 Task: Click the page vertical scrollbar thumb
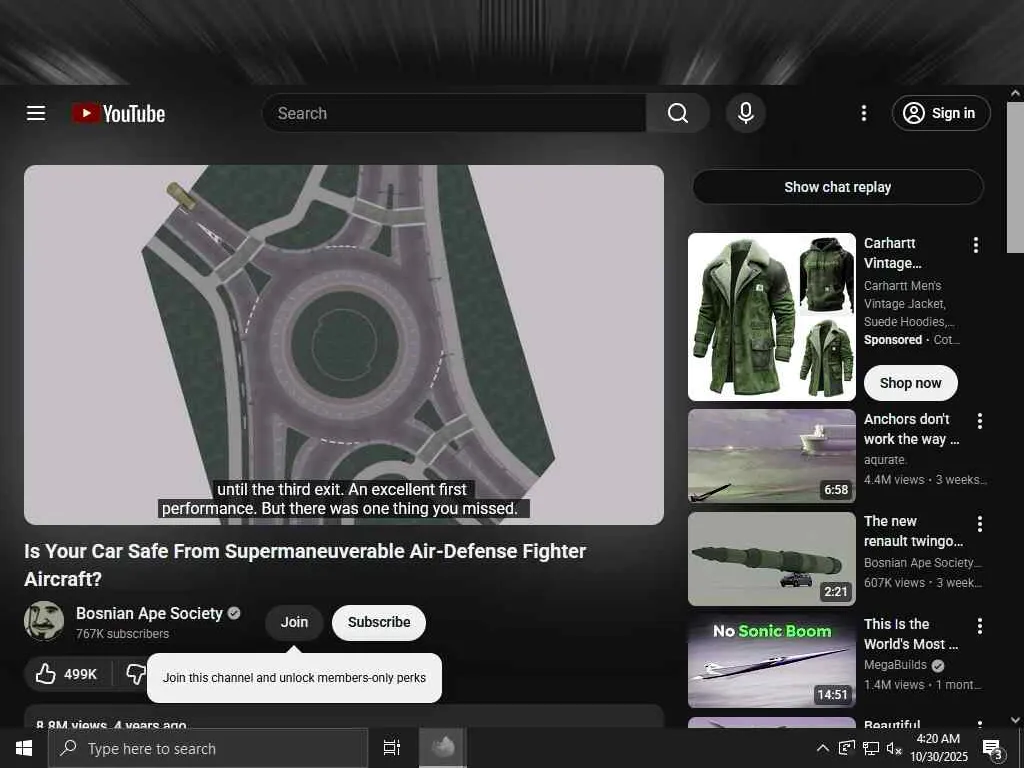point(1015,177)
